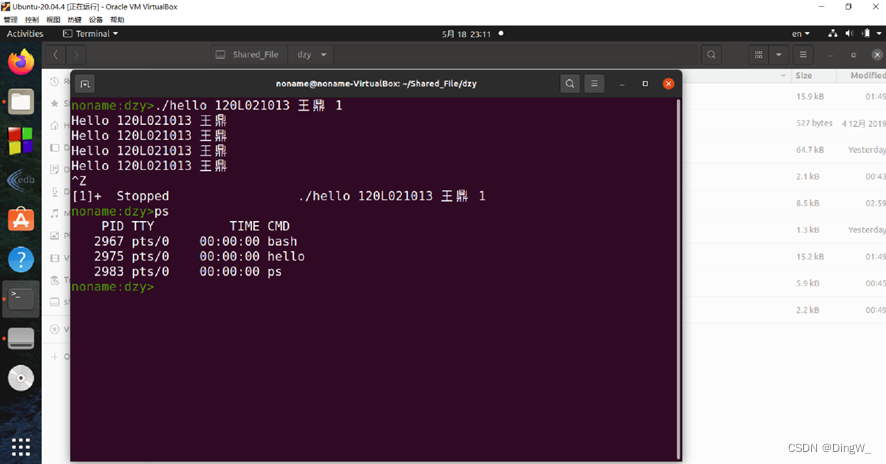Launch the edb debugger from dock
The image size is (886, 464).
click(x=21, y=180)
